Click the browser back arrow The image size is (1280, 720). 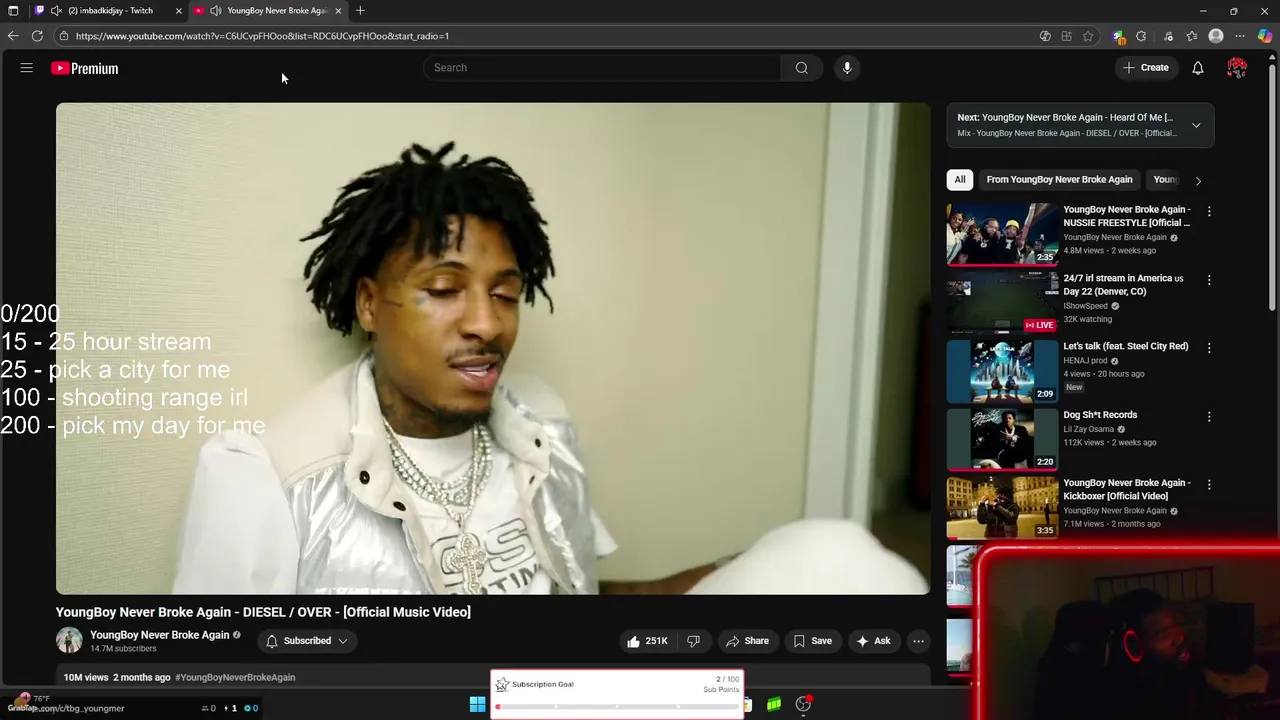click(x=13, y=36)
